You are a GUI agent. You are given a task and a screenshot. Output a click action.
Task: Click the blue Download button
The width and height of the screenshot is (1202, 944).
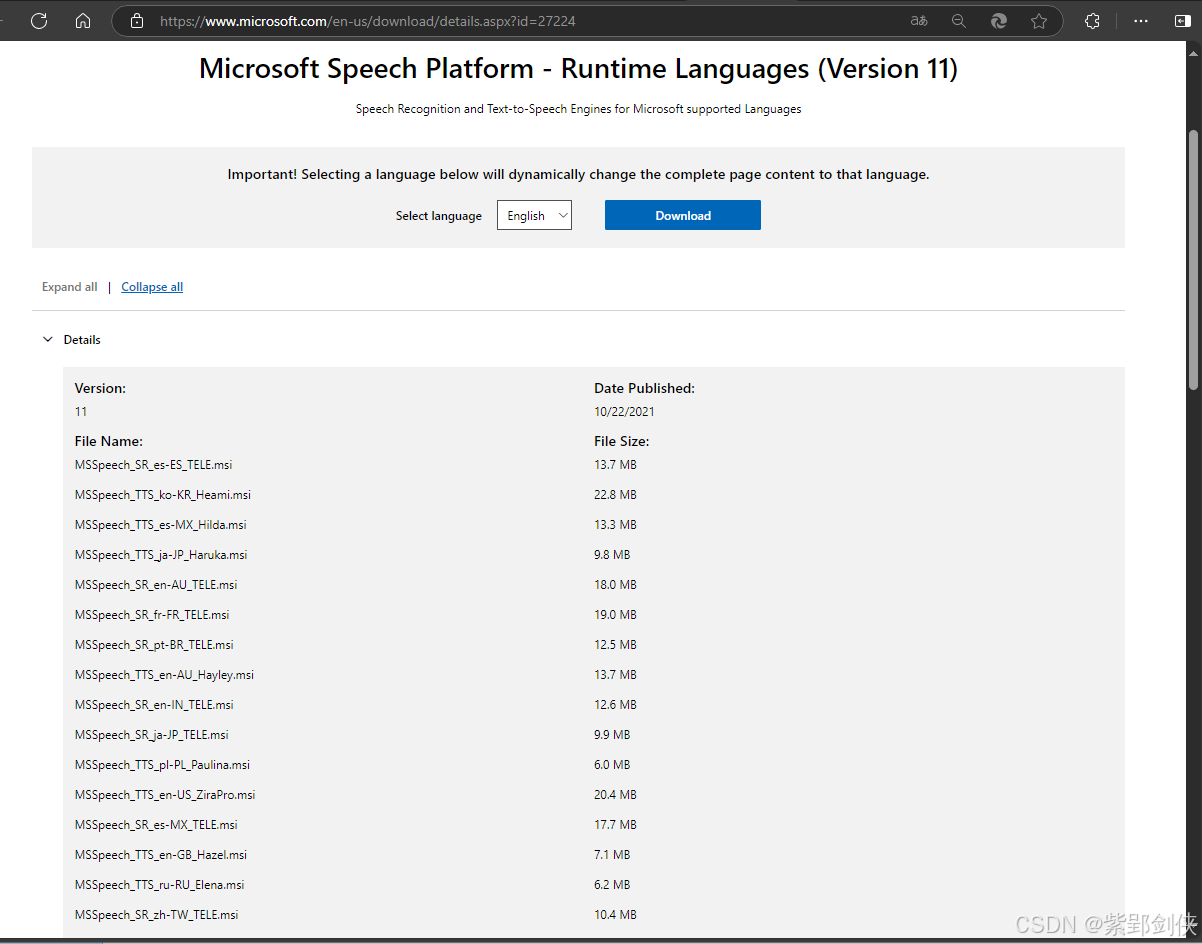click(x=683, y=215)
